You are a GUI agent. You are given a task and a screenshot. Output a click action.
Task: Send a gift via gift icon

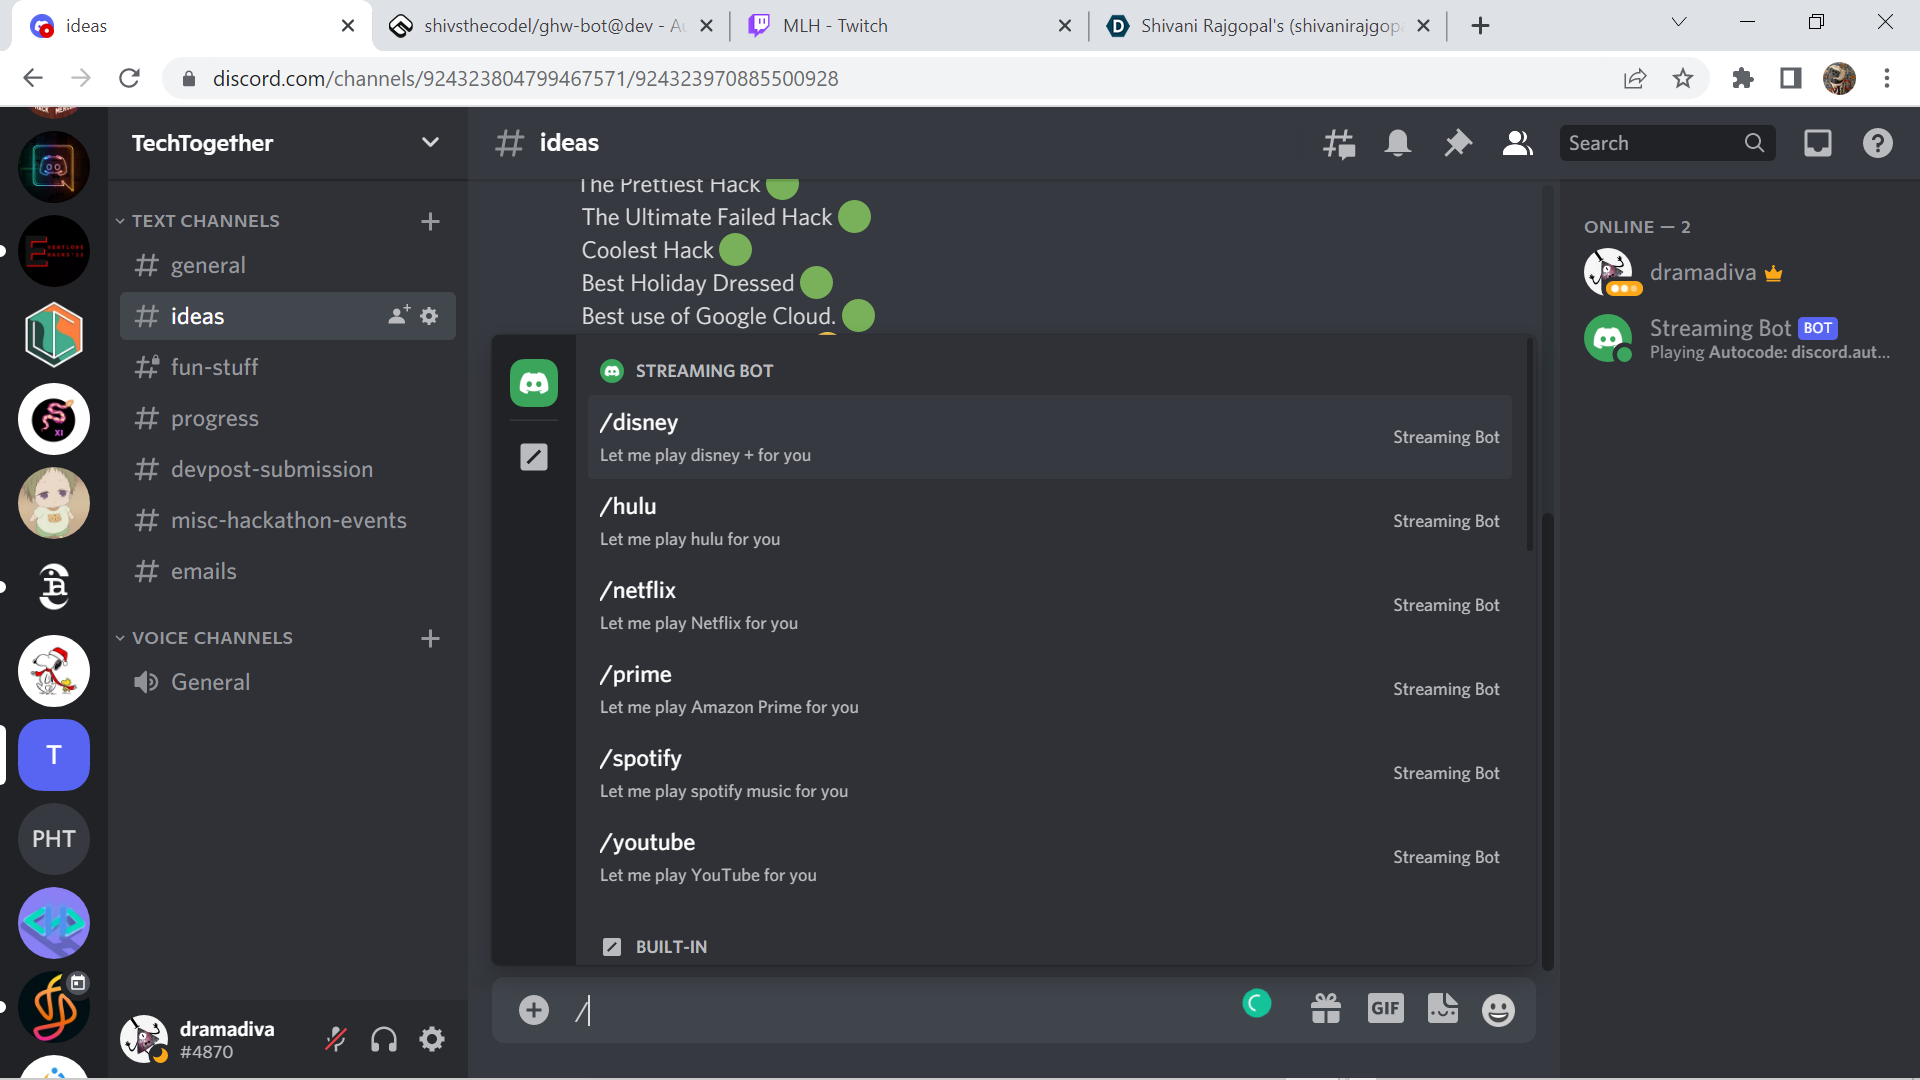tap(1326, 1009)
